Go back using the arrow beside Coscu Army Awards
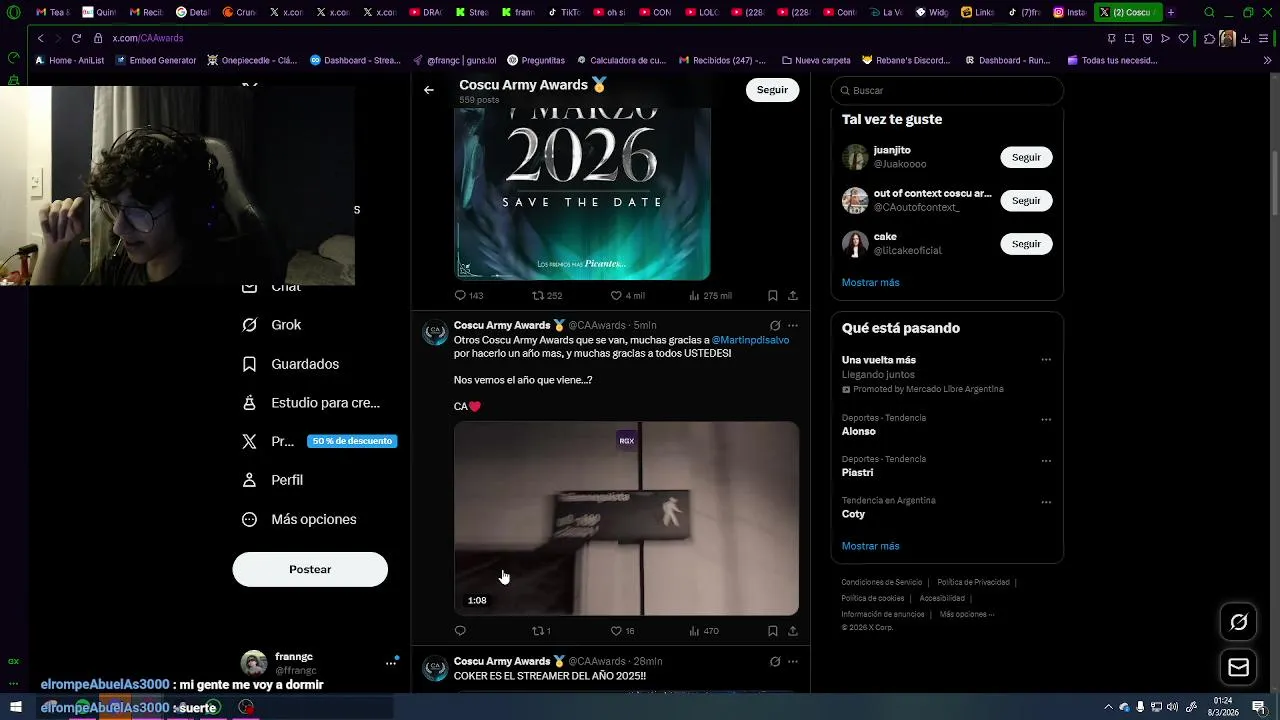The height and width of the screenshot is (720, 1280). [428, 90]
